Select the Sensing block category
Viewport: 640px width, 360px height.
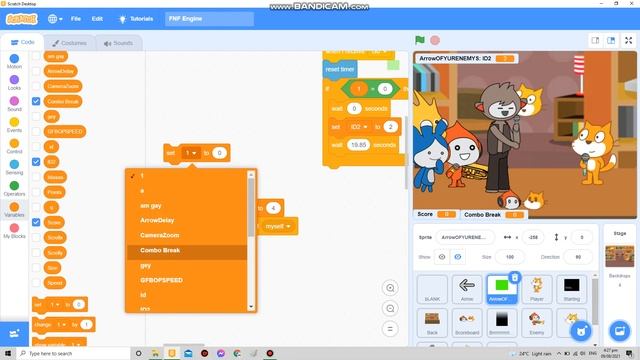click(x=14, y=167)
